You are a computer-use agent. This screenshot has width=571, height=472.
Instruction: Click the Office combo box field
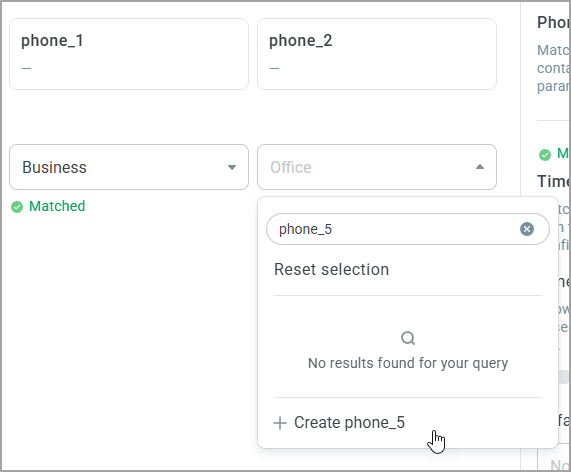(x=377, y=167)
